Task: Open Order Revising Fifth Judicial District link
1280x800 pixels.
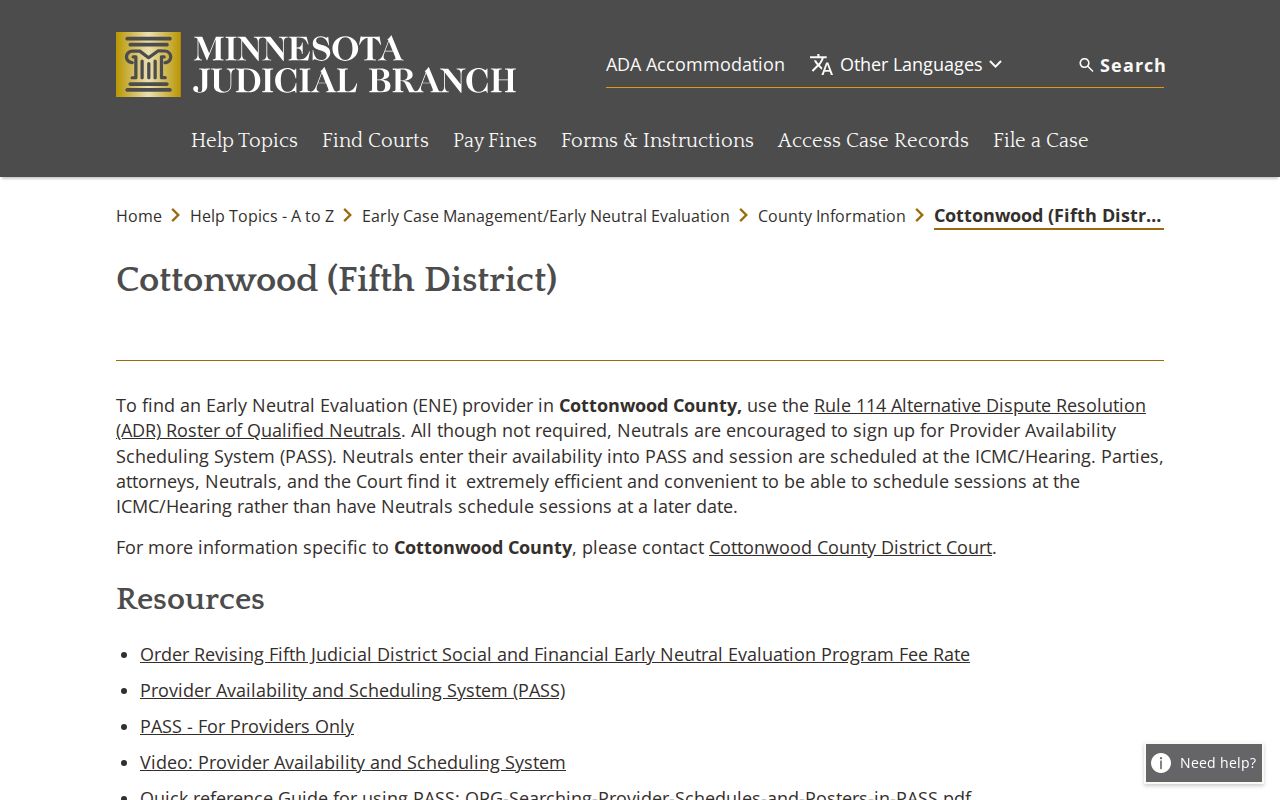Action: pos(555,655)
